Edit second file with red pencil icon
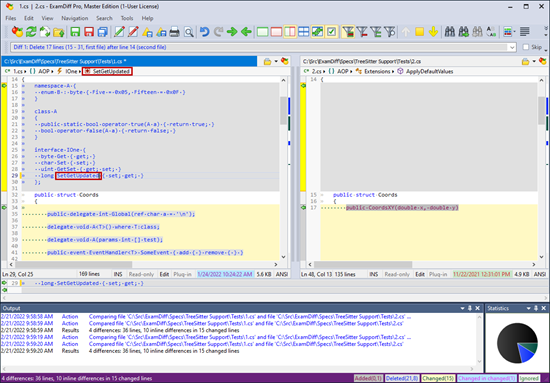Screen dimensions: 550x383 pos(133,32)
